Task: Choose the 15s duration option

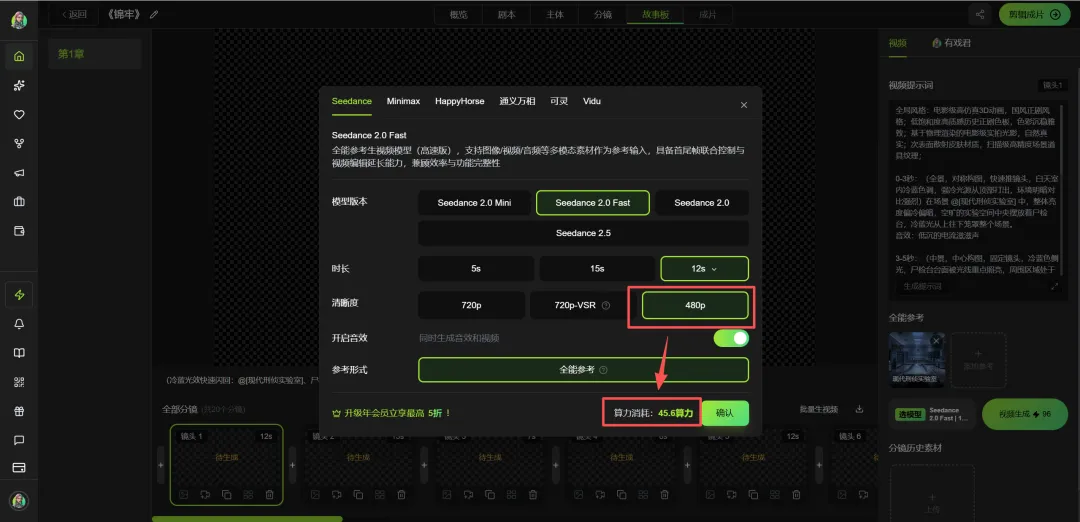Action: 597,269
